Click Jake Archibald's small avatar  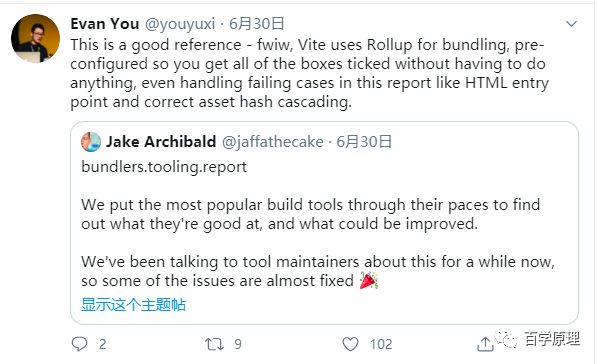91,142
